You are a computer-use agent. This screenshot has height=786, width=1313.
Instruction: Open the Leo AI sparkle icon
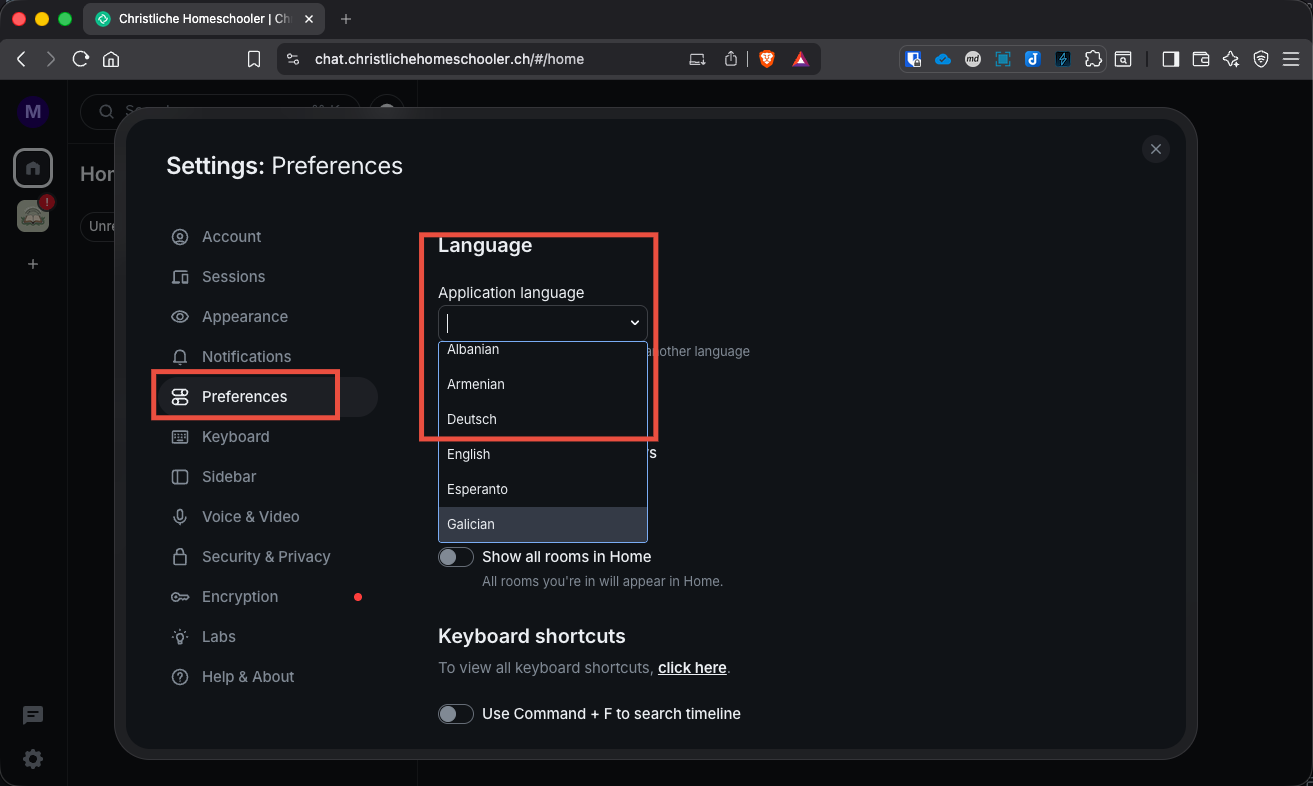point(1231,59)
